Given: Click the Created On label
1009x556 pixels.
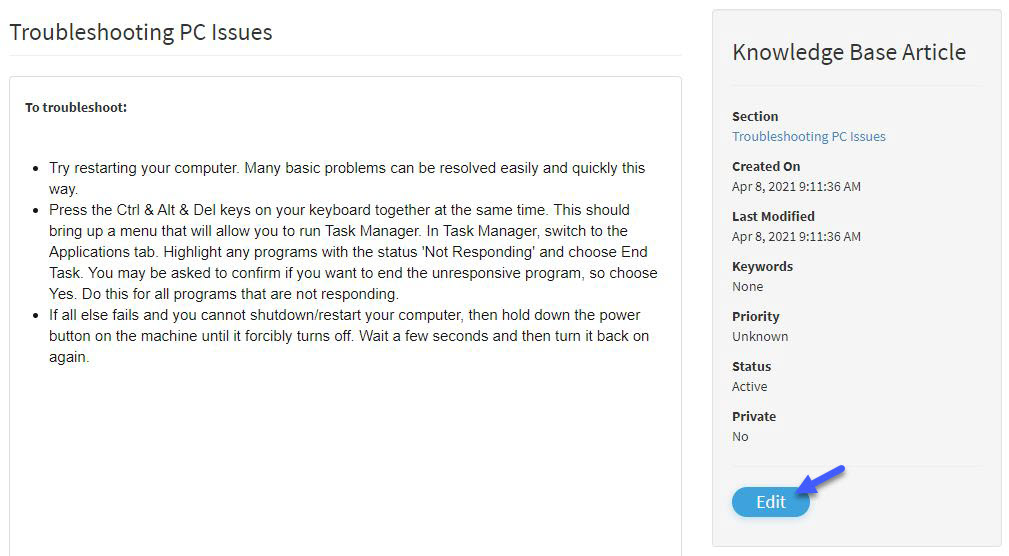Looking at the screenshot, I should (766, 167).
